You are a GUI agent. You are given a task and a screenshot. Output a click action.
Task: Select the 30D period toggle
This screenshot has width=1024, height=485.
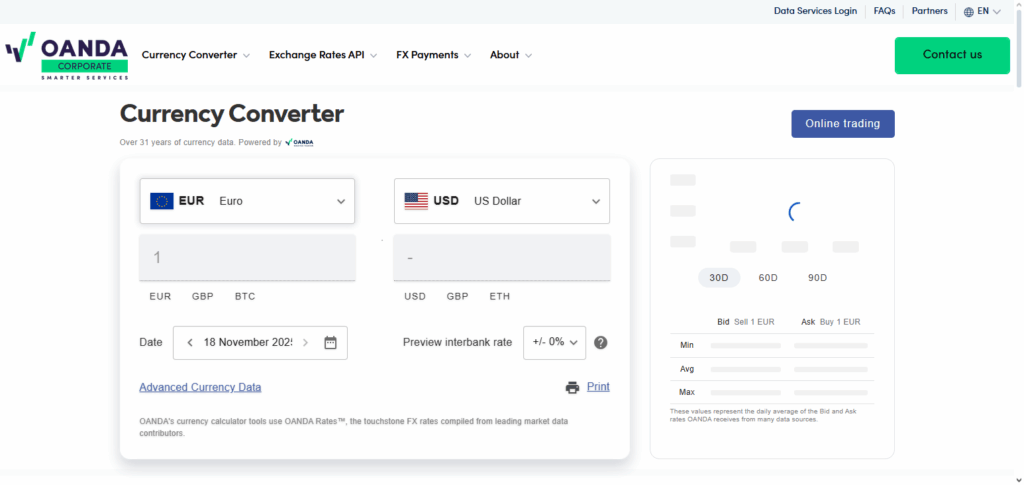click(x=718, y=277)
